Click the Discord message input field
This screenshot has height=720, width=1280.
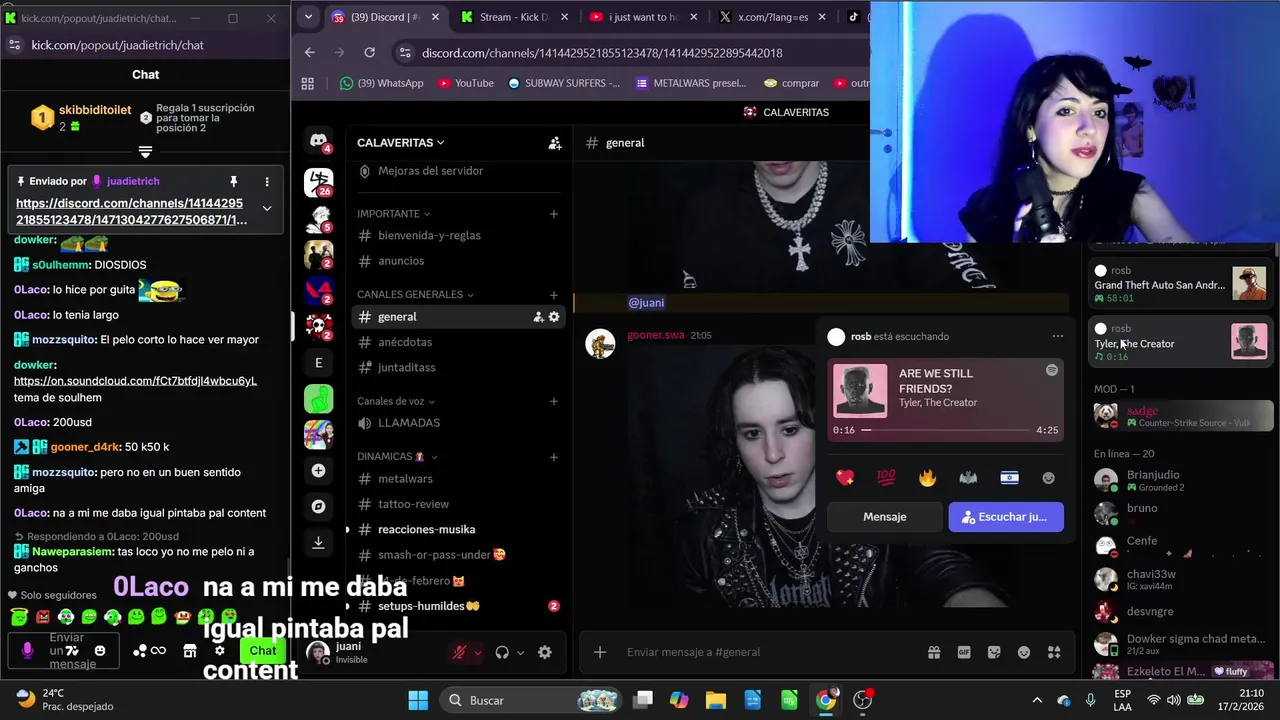coord(770,652)
